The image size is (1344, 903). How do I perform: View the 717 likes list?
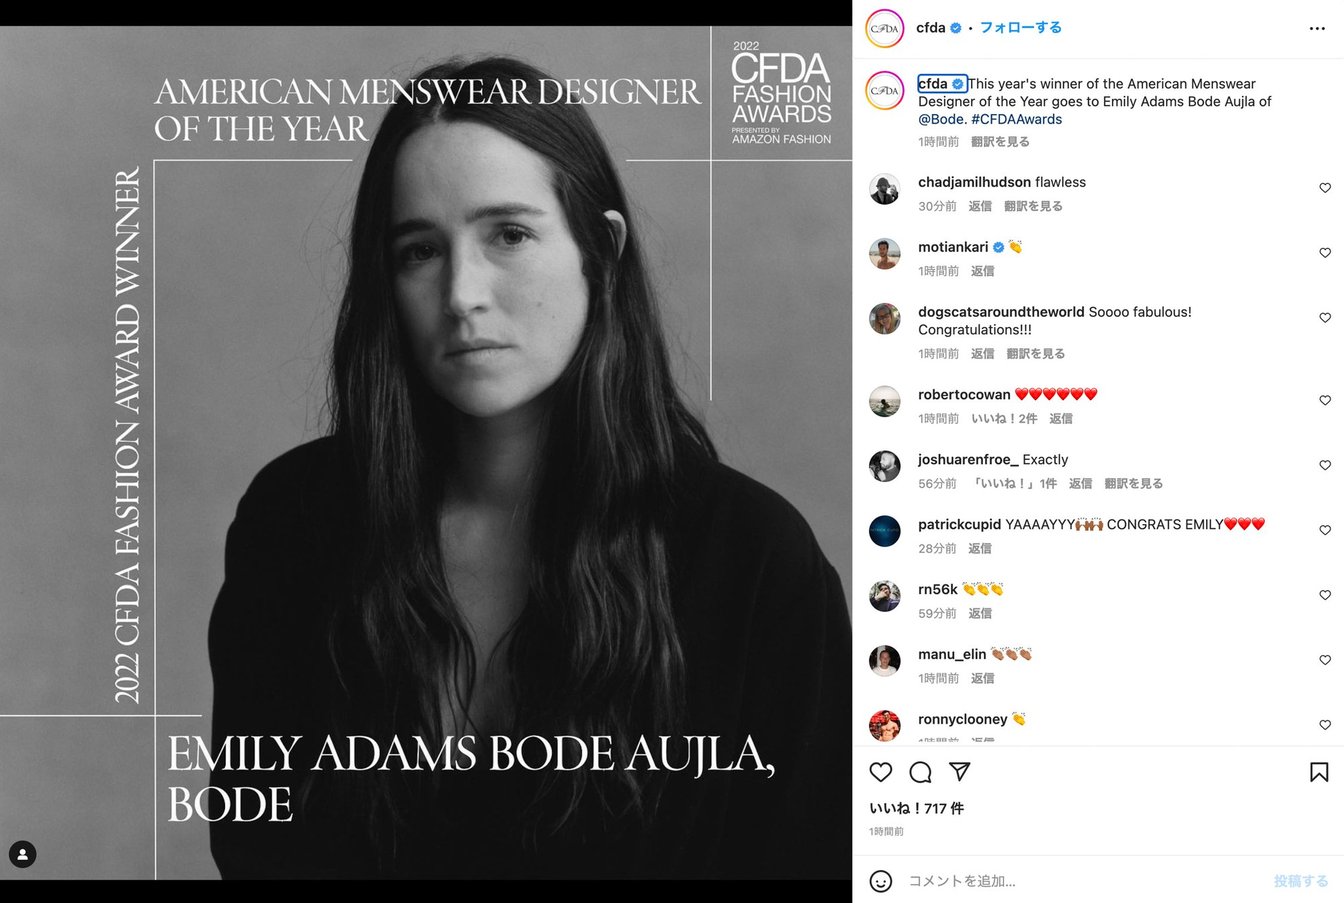point(916,809)
